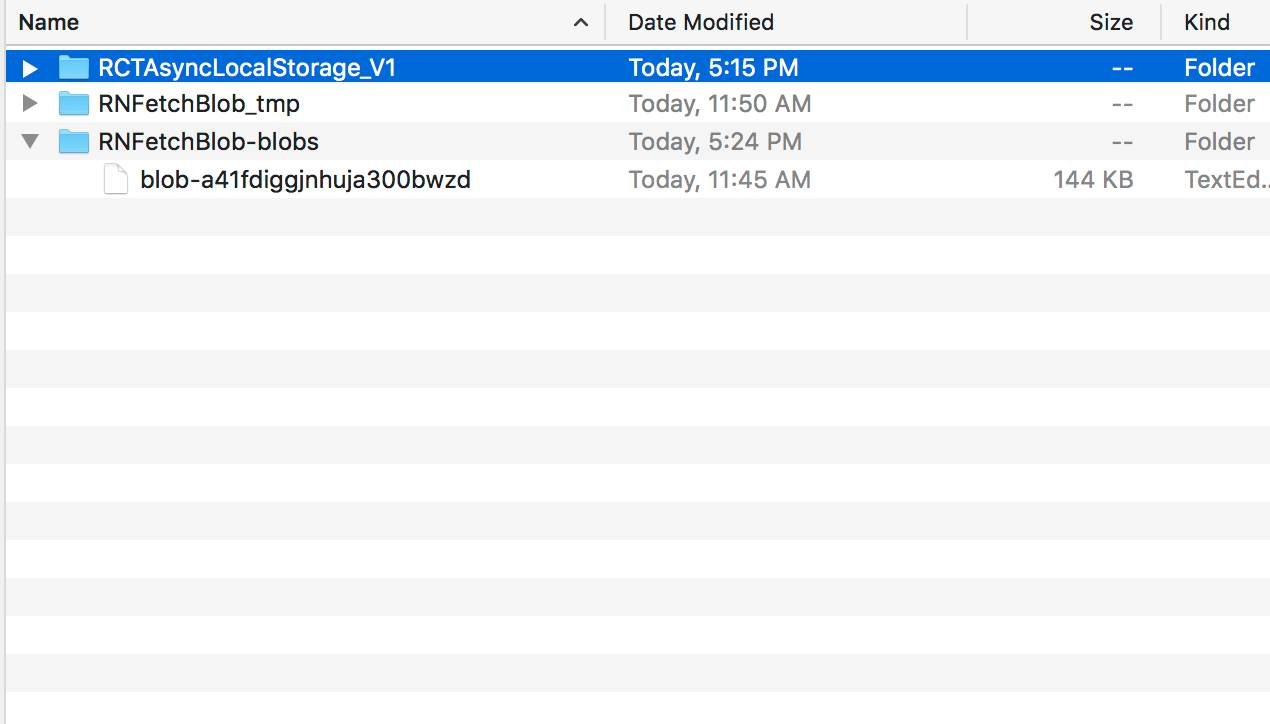Sort the list by Size column
The height and width of the screenshot is (724, 1270).
(1111, 22)
